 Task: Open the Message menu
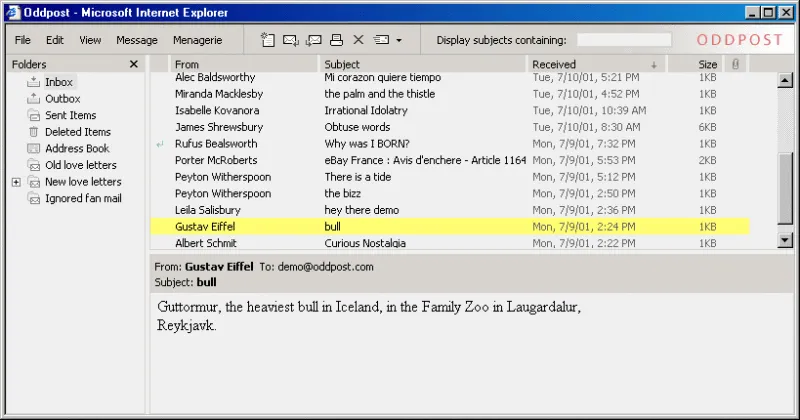pyautogui.click(x=137, y=40)
